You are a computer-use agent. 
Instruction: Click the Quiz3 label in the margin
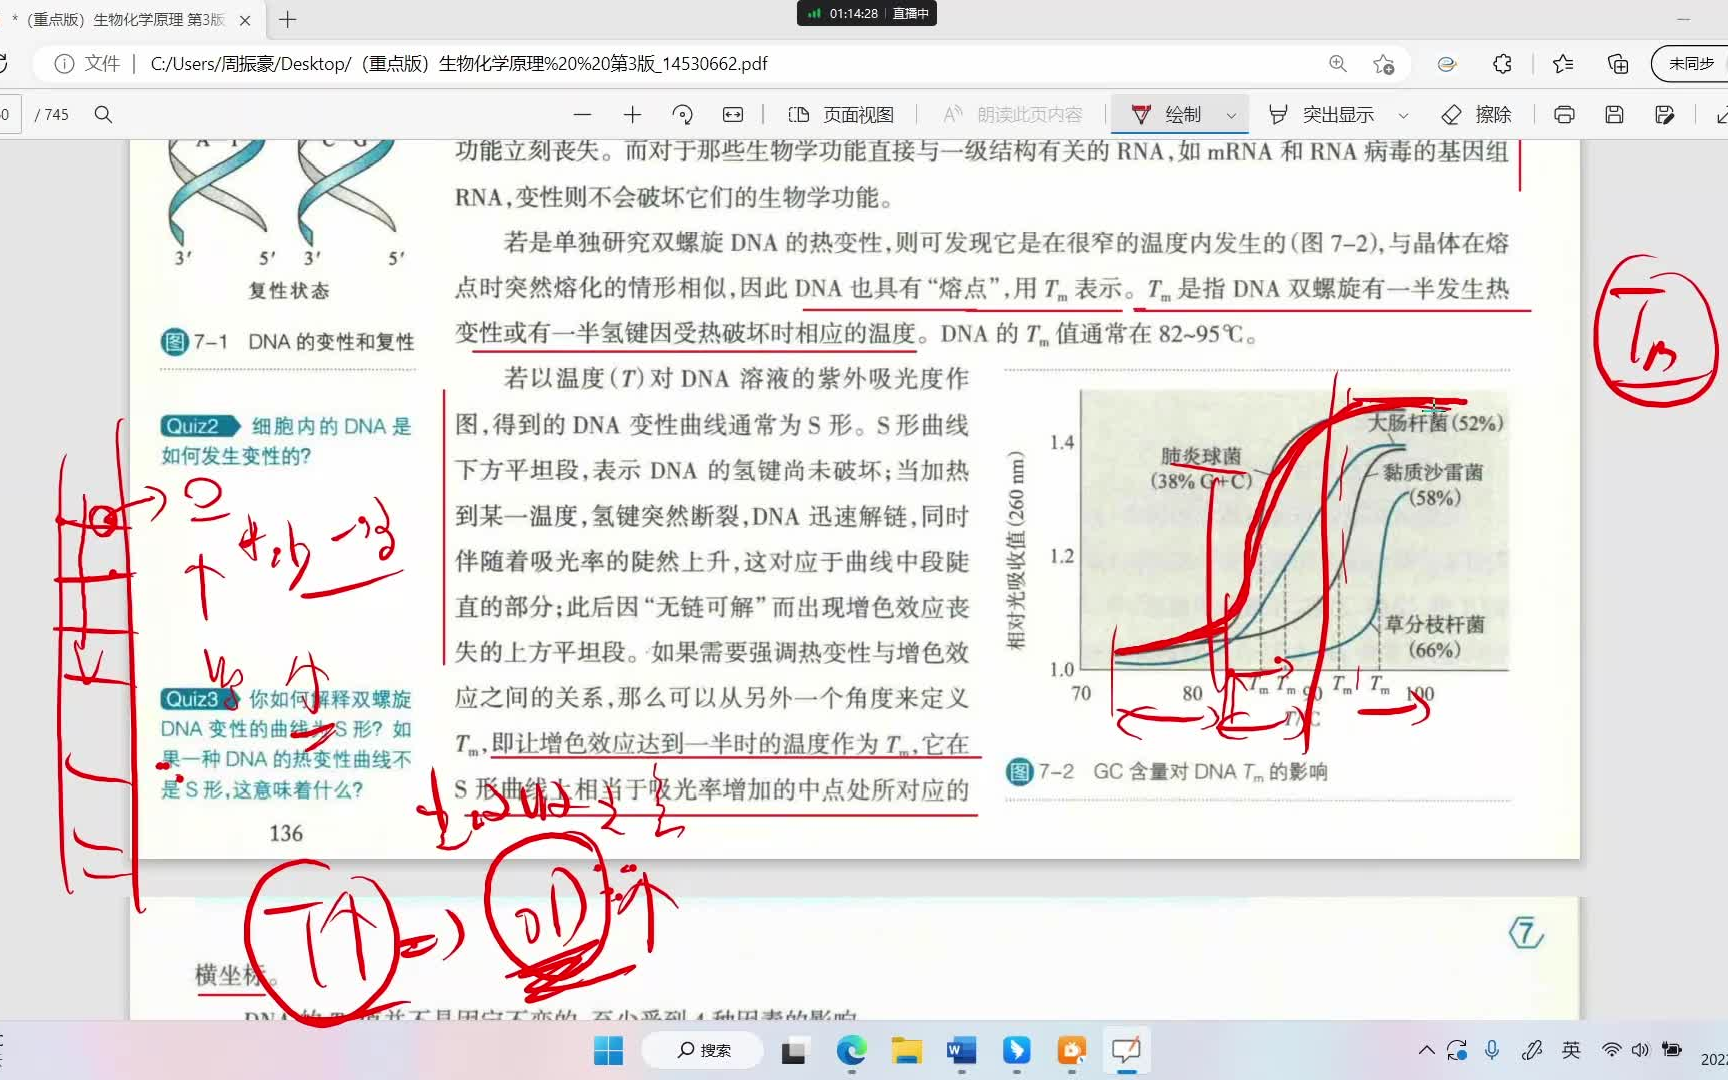[x=200, y=699]
